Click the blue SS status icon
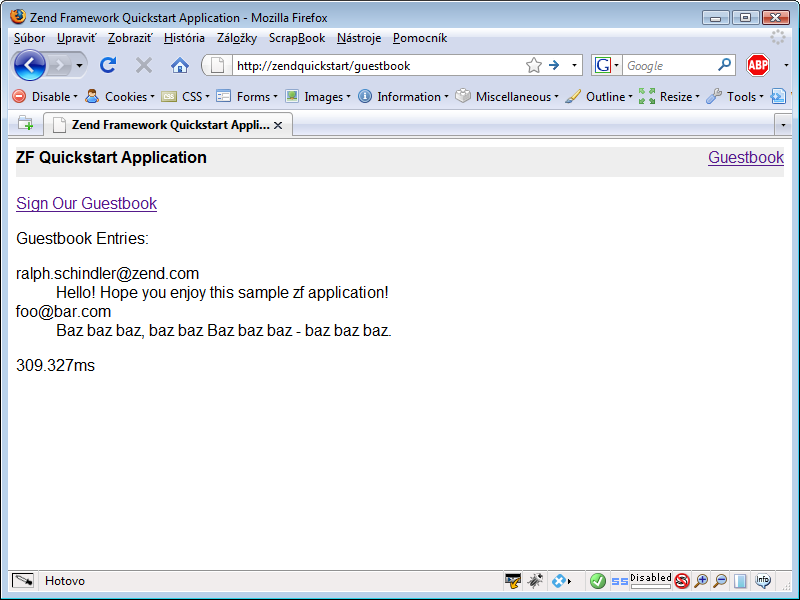 point(619,581)
